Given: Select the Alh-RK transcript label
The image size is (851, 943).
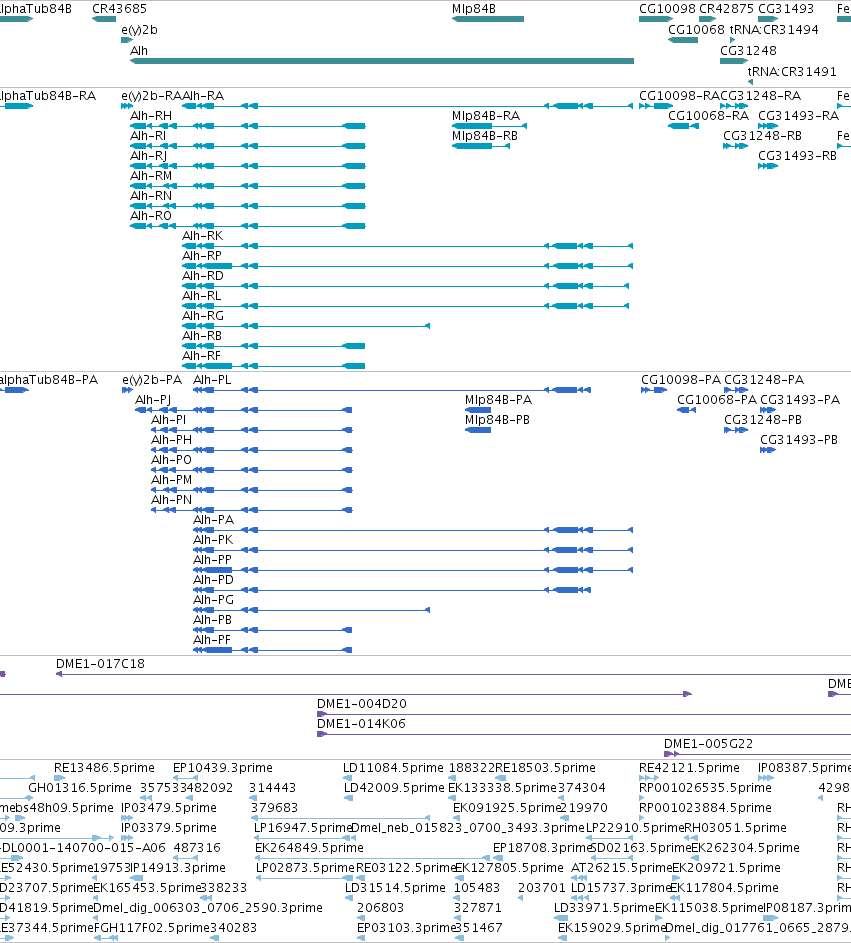Looking at the screenshot, I should 203,236.
